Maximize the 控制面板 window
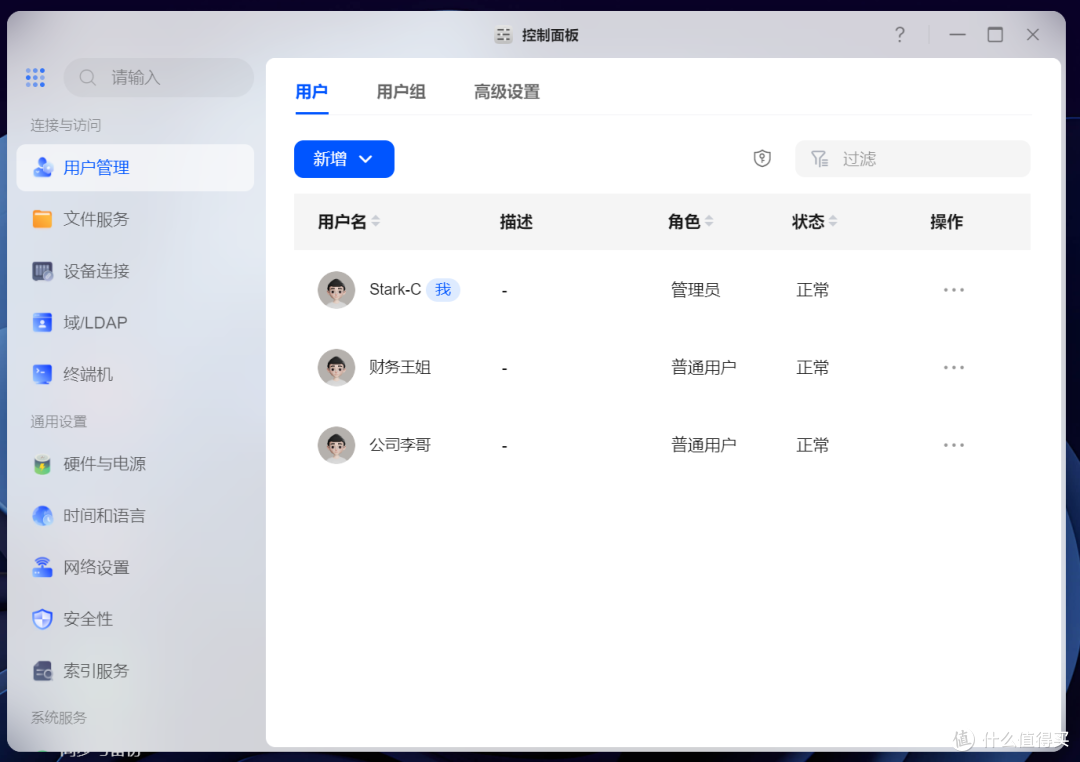Screen dimensions: 1080x762 995,34
